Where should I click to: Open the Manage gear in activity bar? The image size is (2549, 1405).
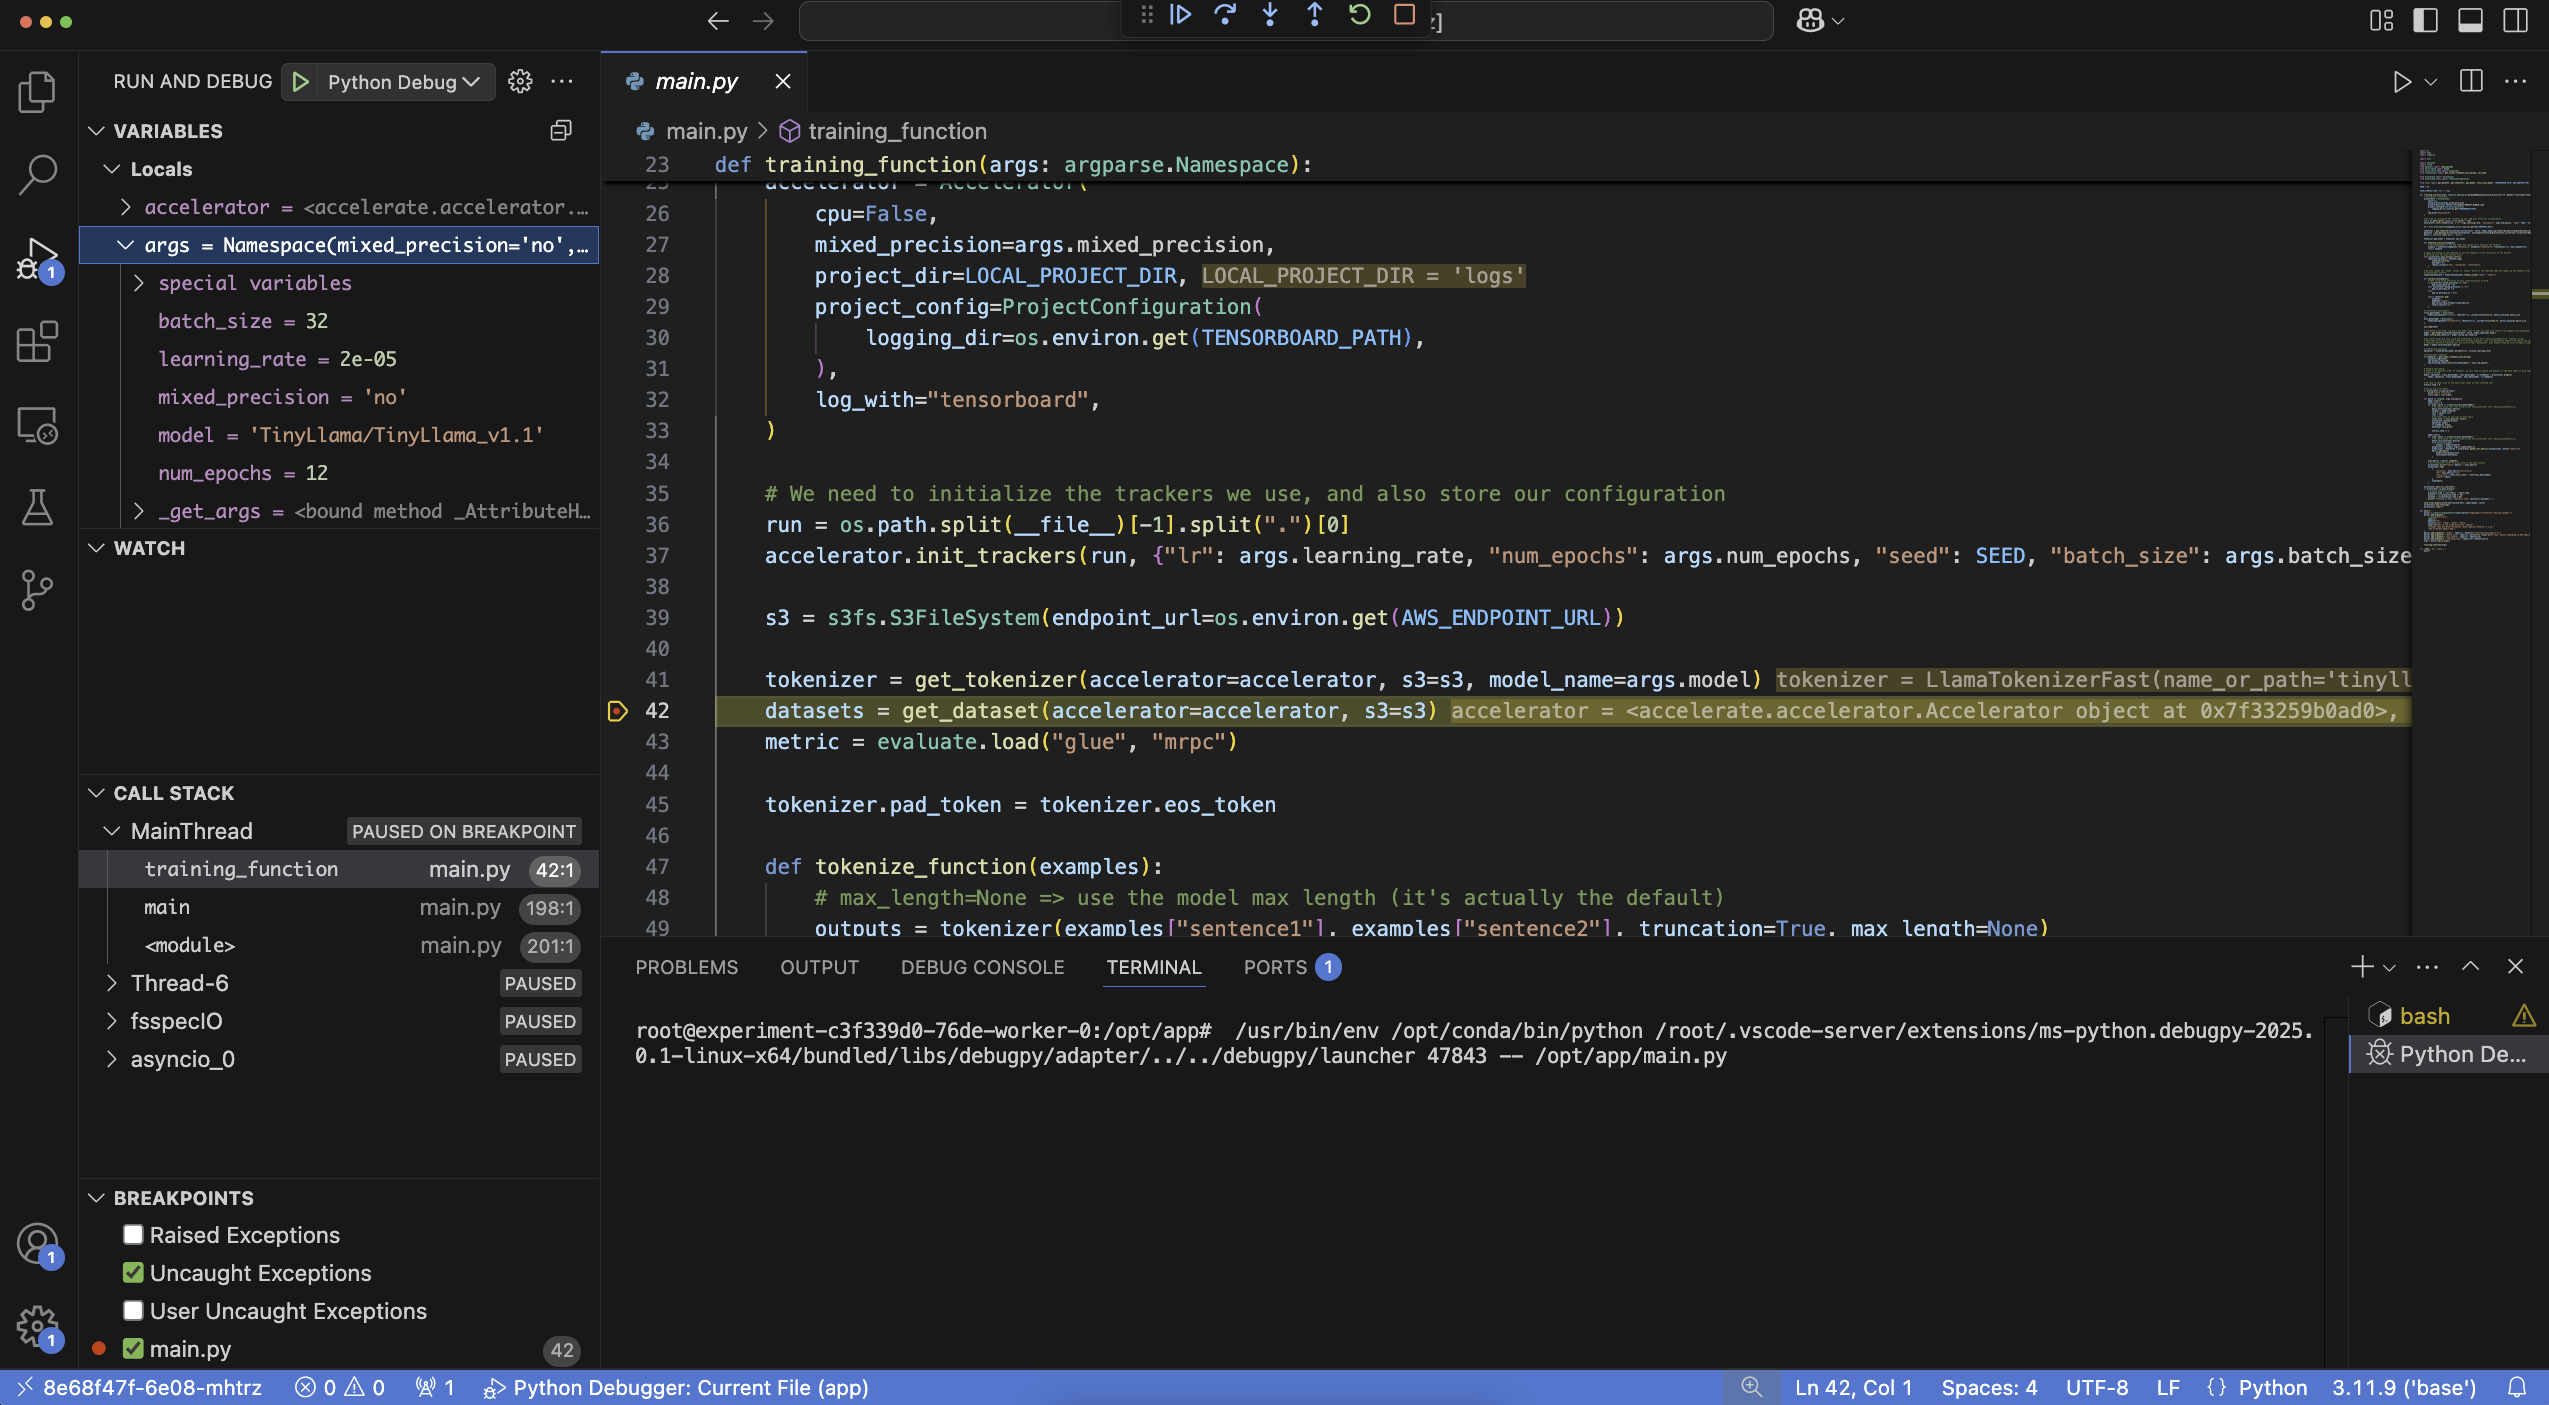point(38,1328)
